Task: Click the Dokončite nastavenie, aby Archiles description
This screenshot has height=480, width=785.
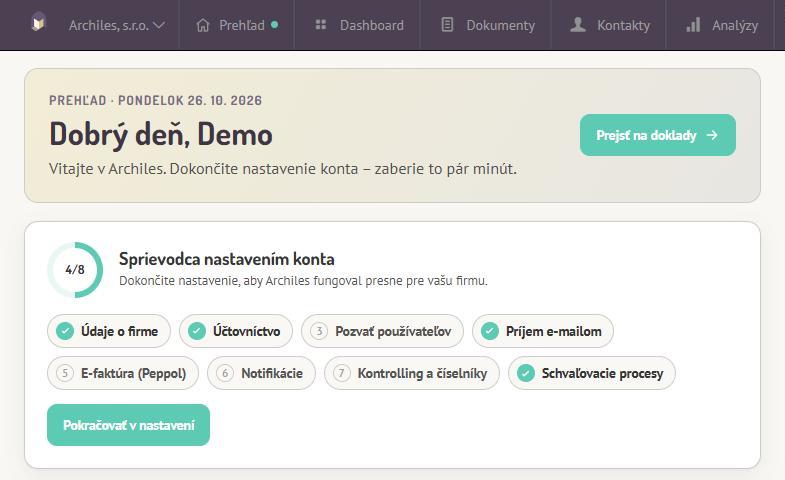Action: [303, 281]
